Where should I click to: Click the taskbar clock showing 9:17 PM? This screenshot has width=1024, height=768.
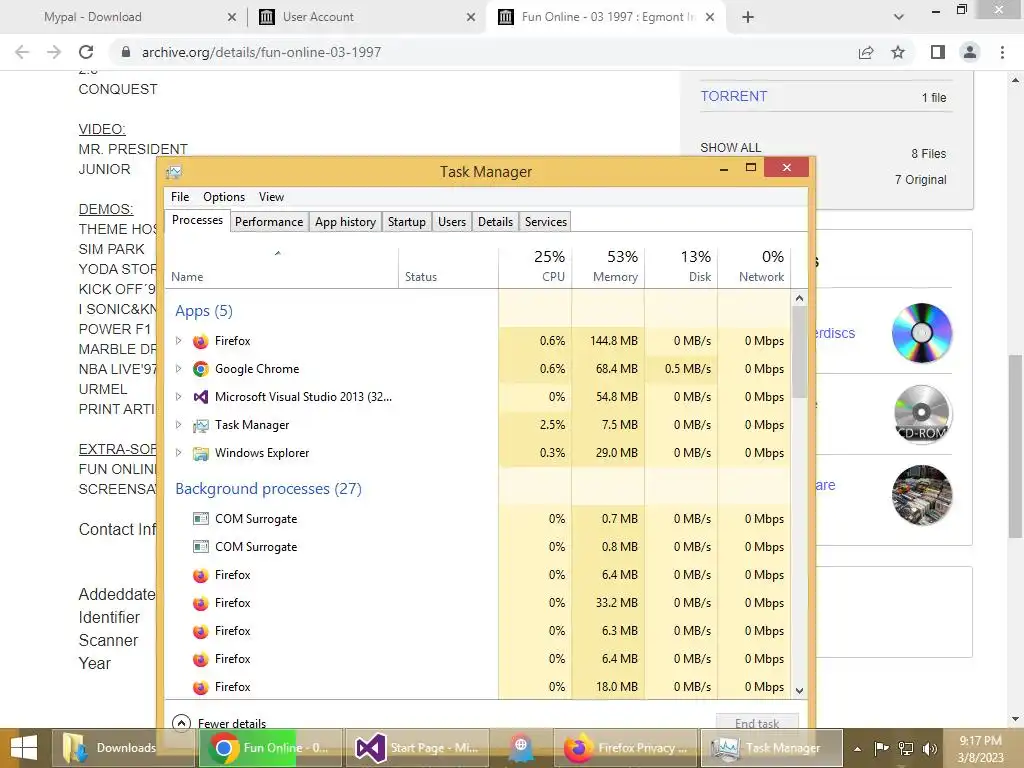980,748
